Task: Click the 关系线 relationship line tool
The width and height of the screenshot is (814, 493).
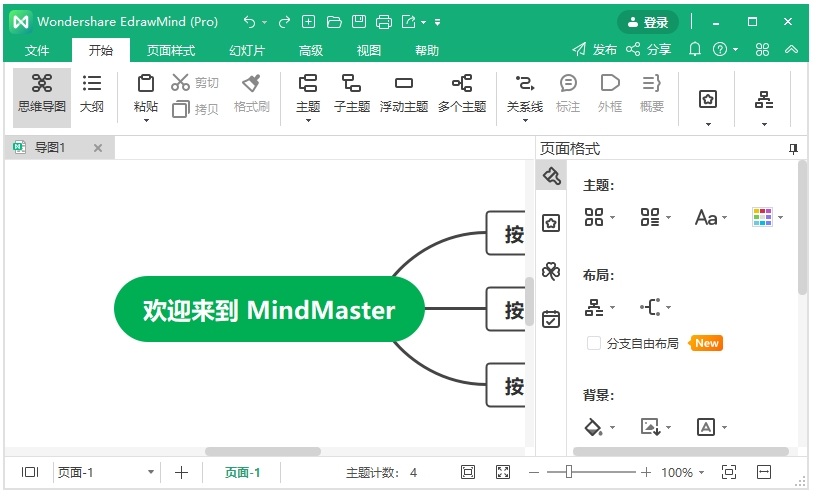Action: 525,93
